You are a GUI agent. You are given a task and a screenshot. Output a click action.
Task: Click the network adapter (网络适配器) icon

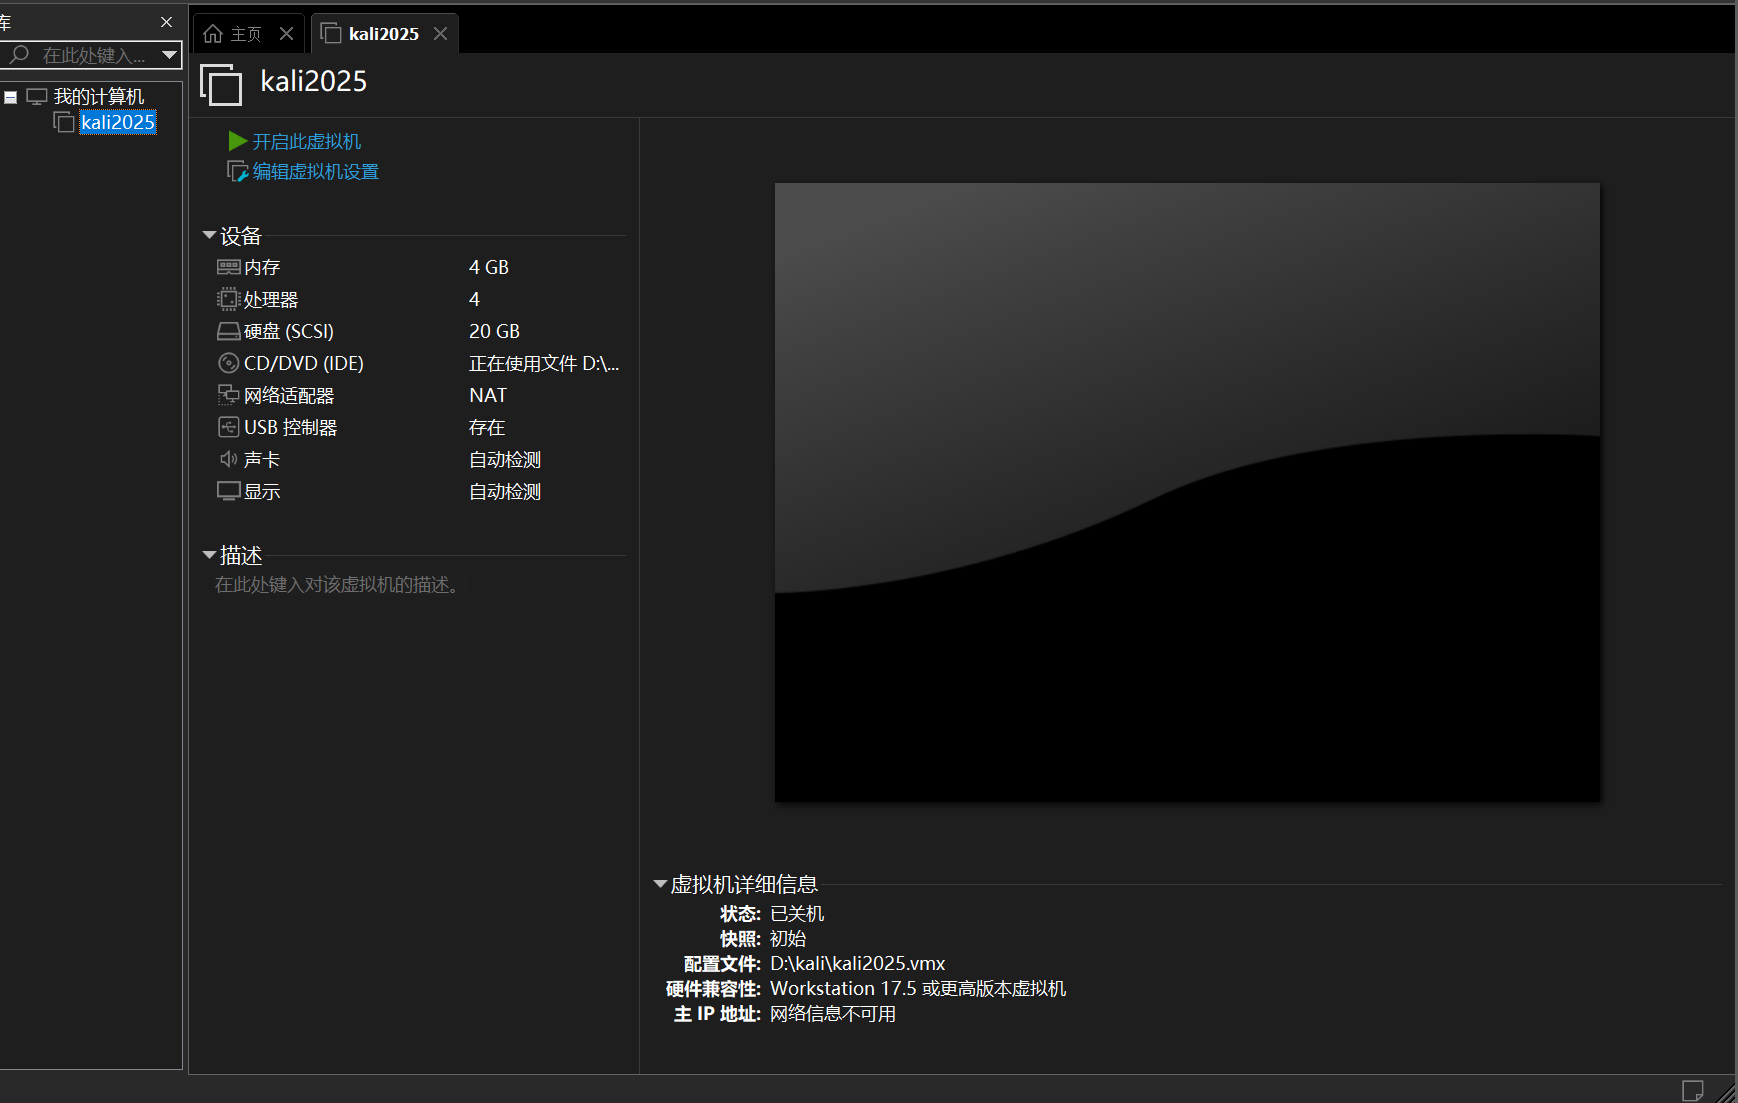229,395
